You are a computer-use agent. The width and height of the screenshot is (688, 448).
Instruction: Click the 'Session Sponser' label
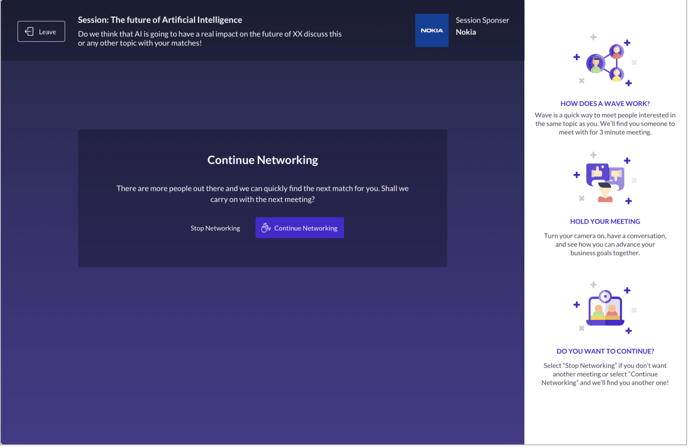[x=482, y=20]
